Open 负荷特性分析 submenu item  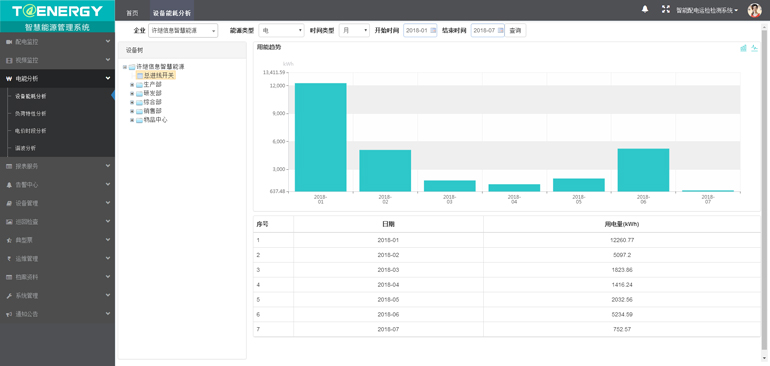(x=30, y=113)
